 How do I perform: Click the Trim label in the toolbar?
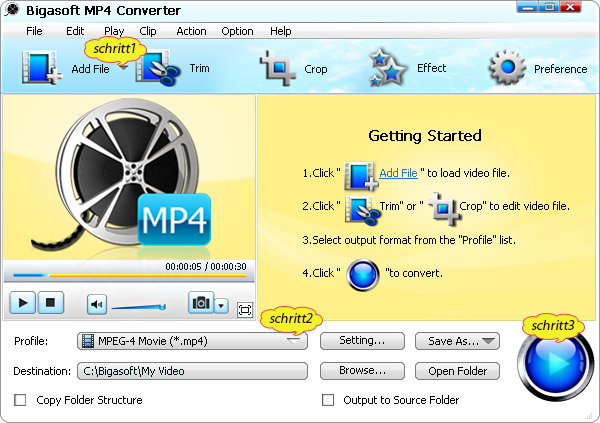tap(199, 68)
